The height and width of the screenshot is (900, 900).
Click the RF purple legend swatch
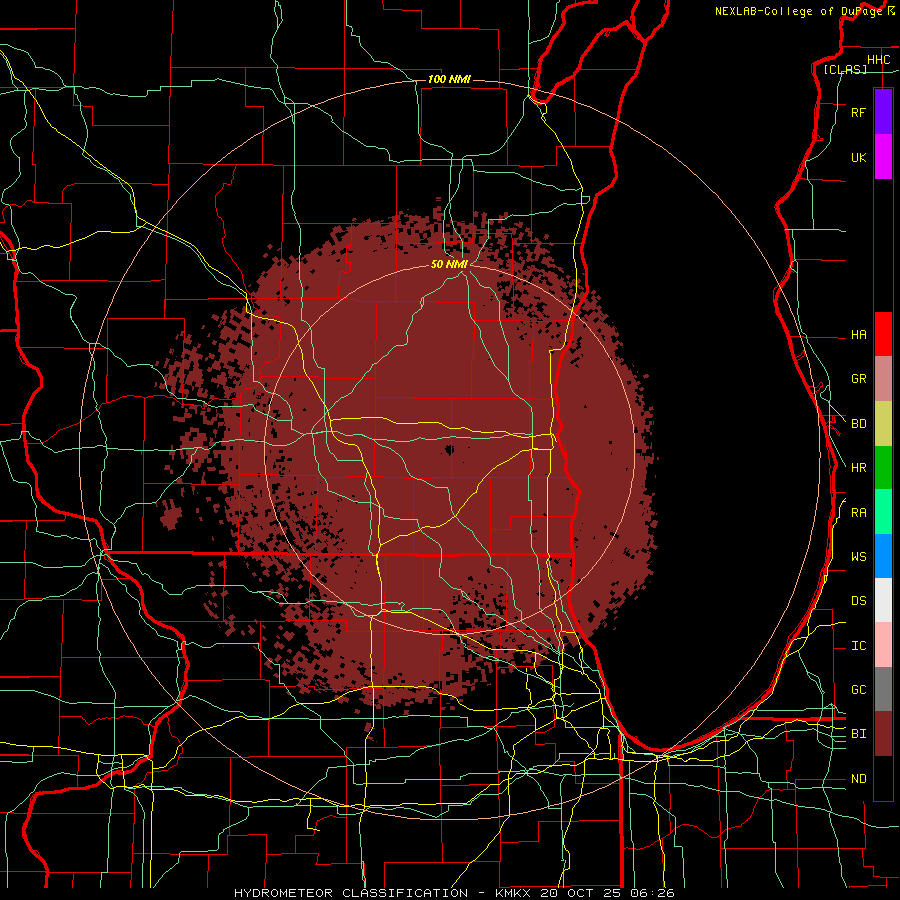(x=883, y=112)
